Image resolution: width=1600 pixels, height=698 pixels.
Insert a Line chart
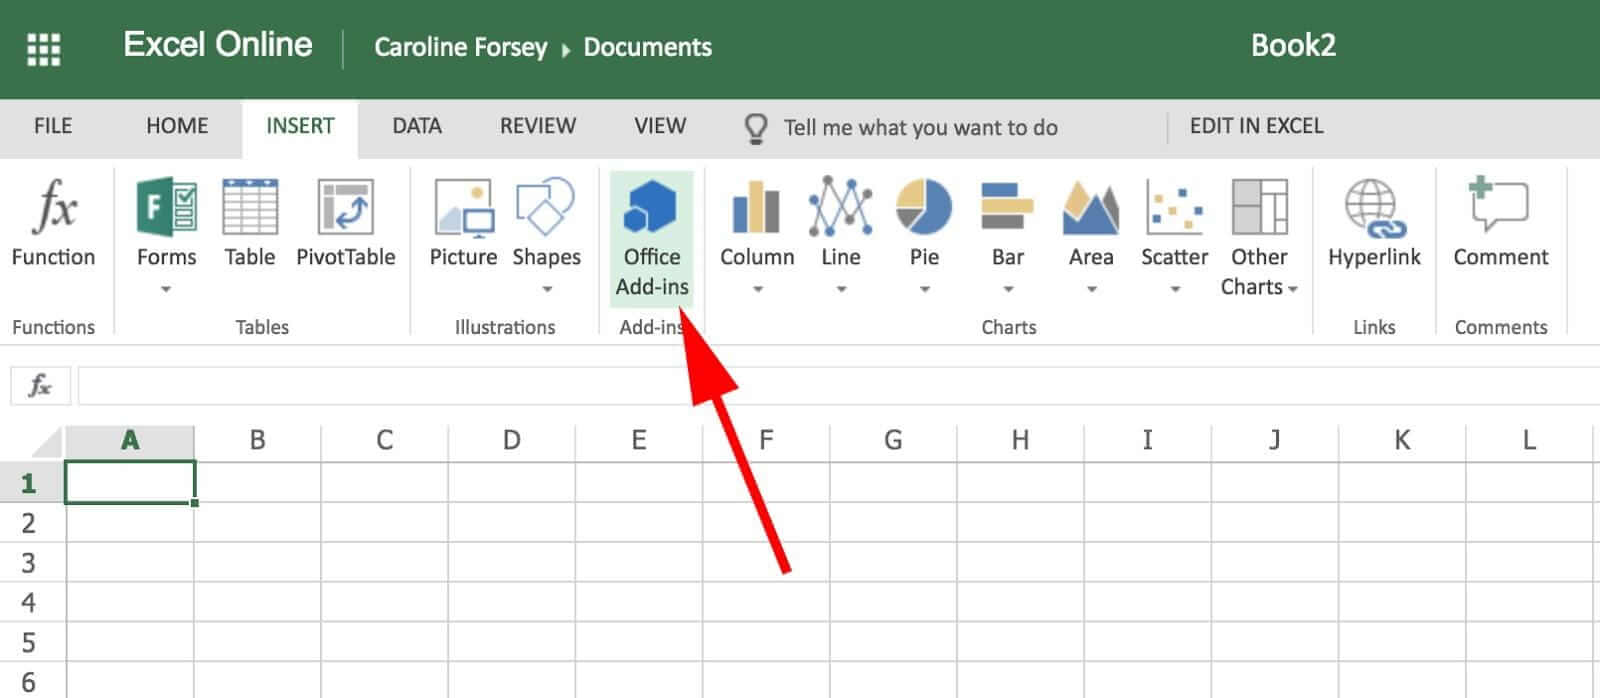tap(841, 223)
